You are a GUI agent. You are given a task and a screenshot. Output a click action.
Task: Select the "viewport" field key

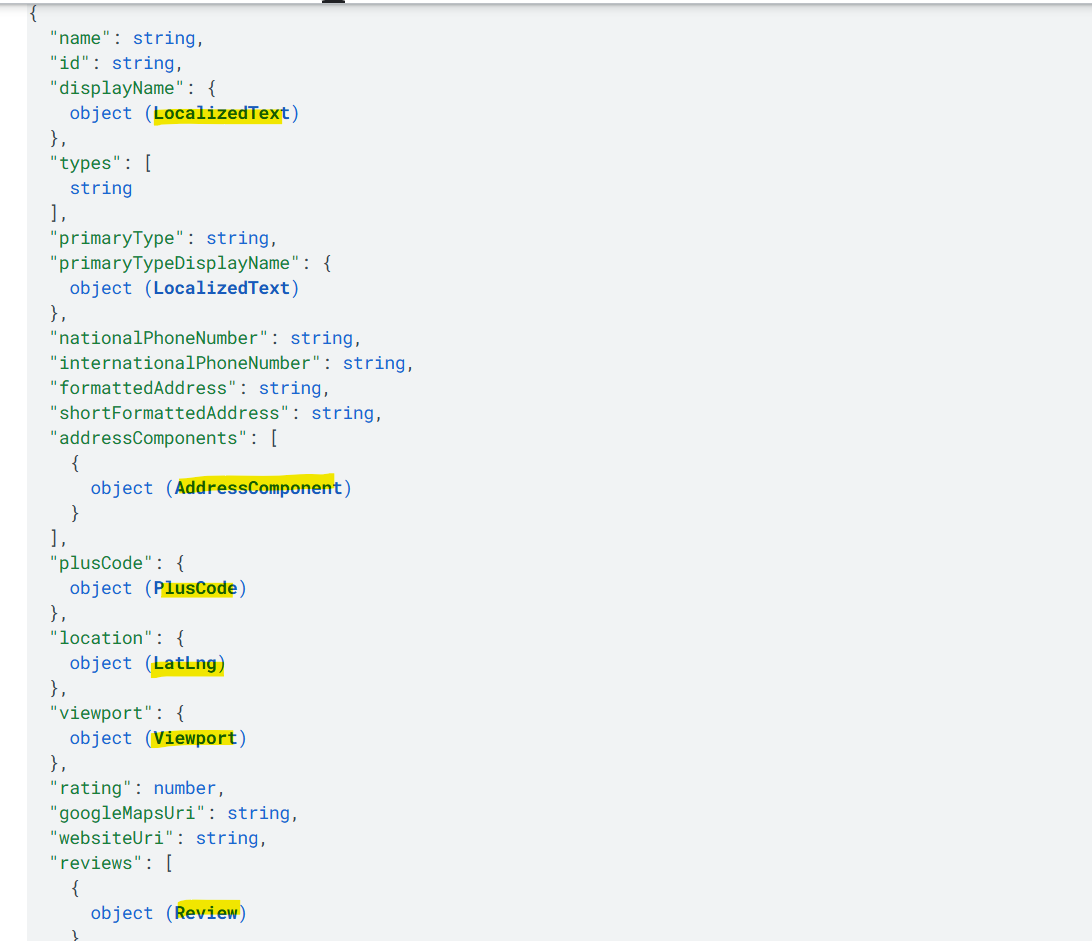pyautogui.click(x=101, y=713)
